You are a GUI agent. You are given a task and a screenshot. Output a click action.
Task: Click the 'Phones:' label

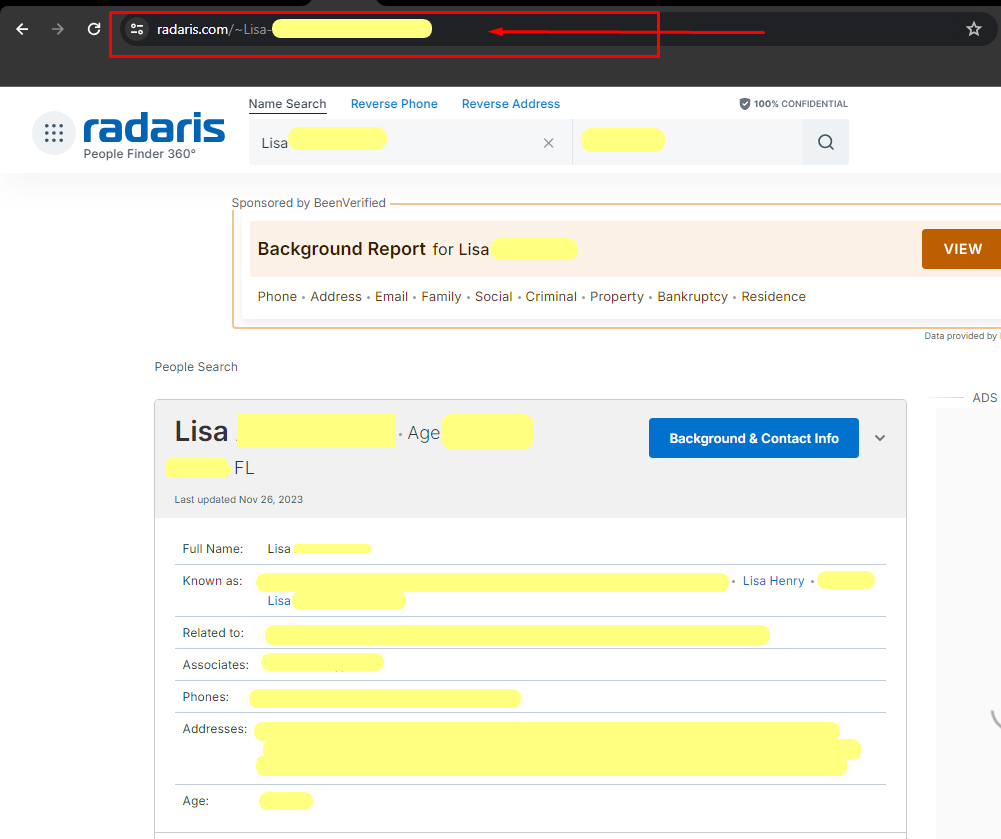coord(206,697)
